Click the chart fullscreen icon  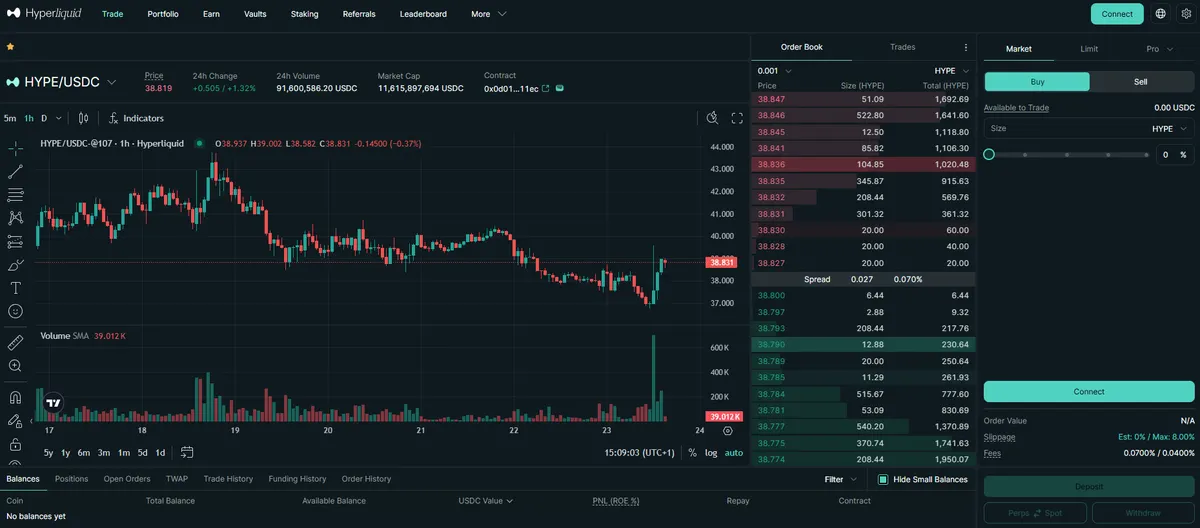tap(737, 118)
